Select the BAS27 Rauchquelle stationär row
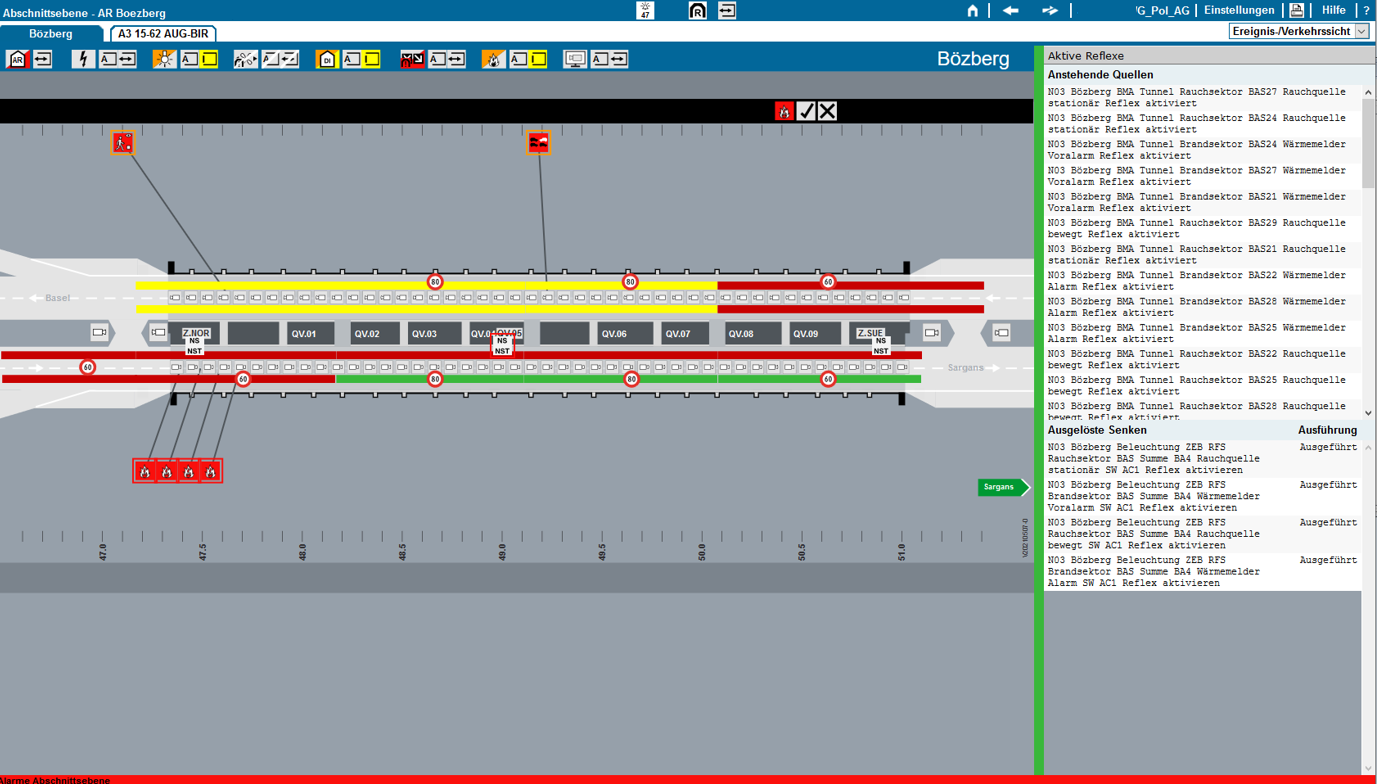This screenshot has width=1377, height=784. [1203, 97]
